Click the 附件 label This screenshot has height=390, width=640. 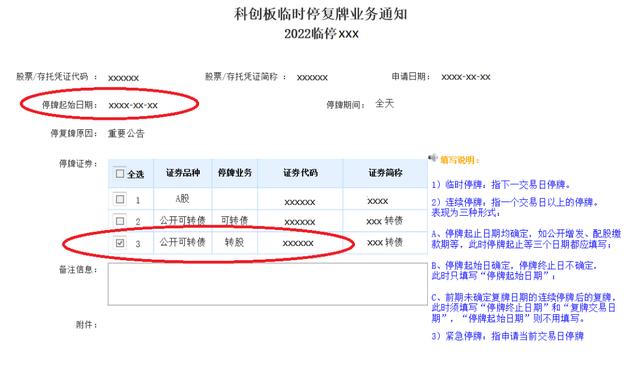(87, 325)
